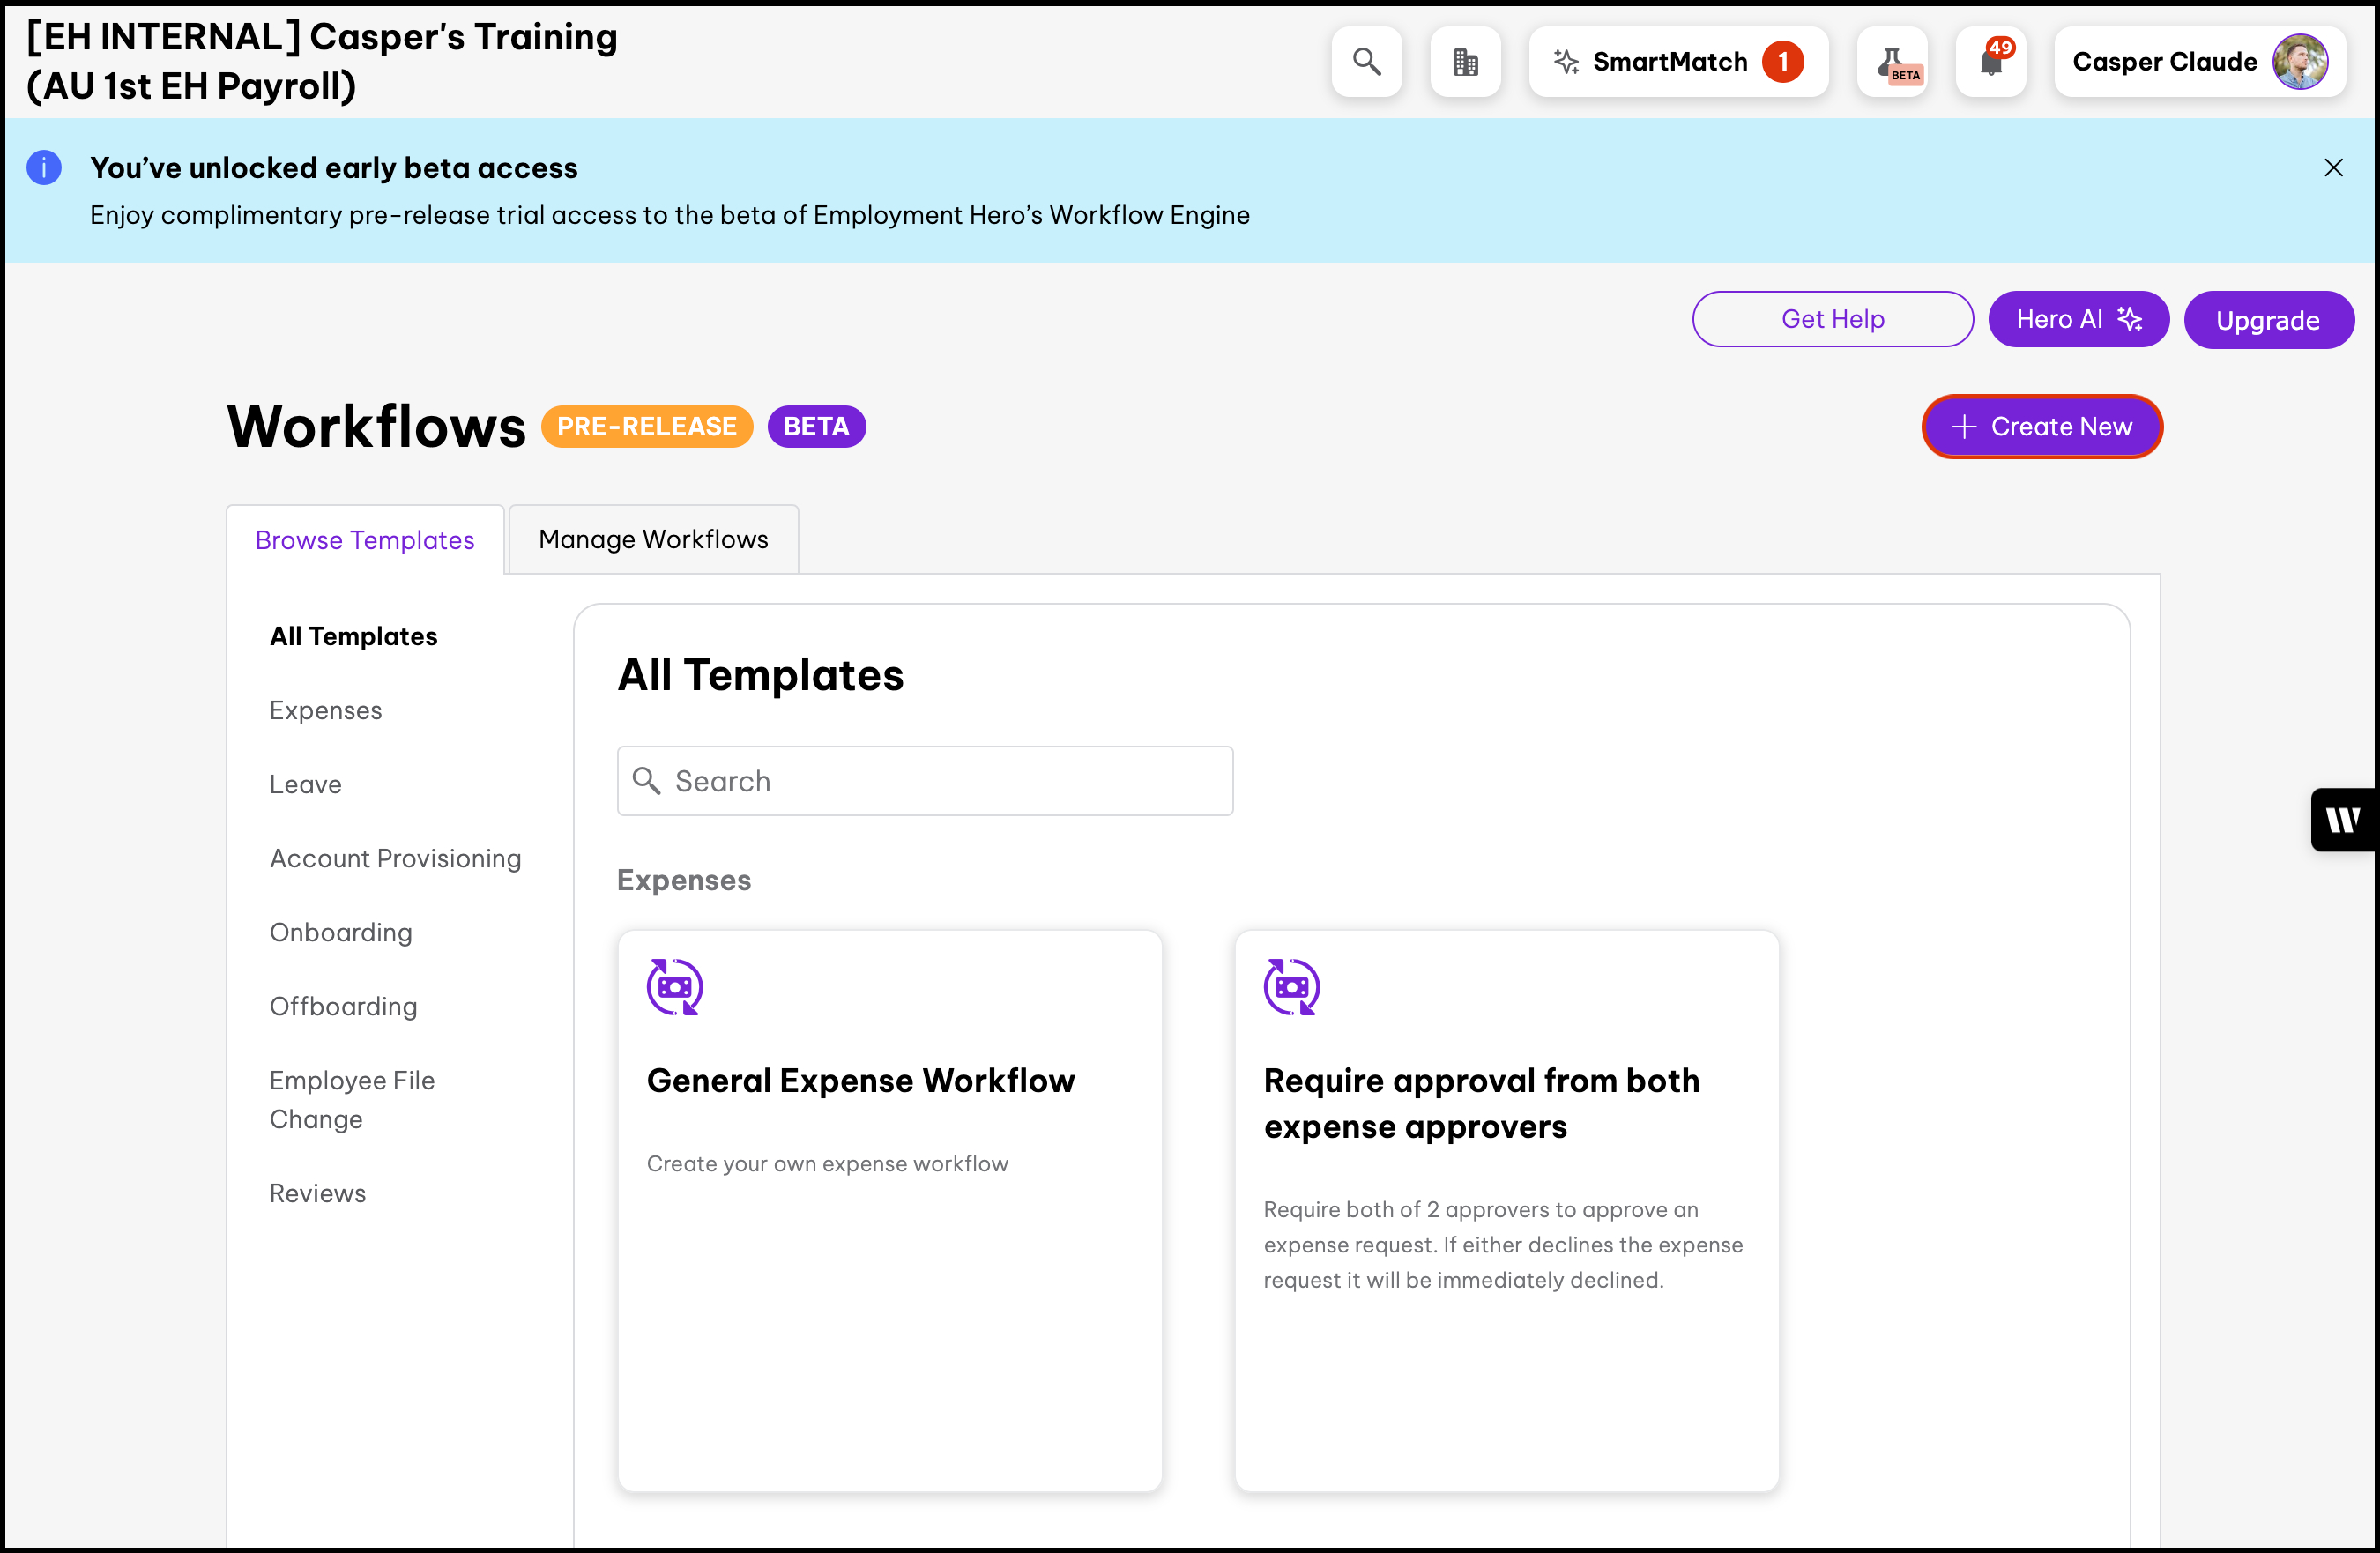Dismiss the early beta access banner
The height and width of the screenshot is (1553, 2380).
coord(2333,168)
